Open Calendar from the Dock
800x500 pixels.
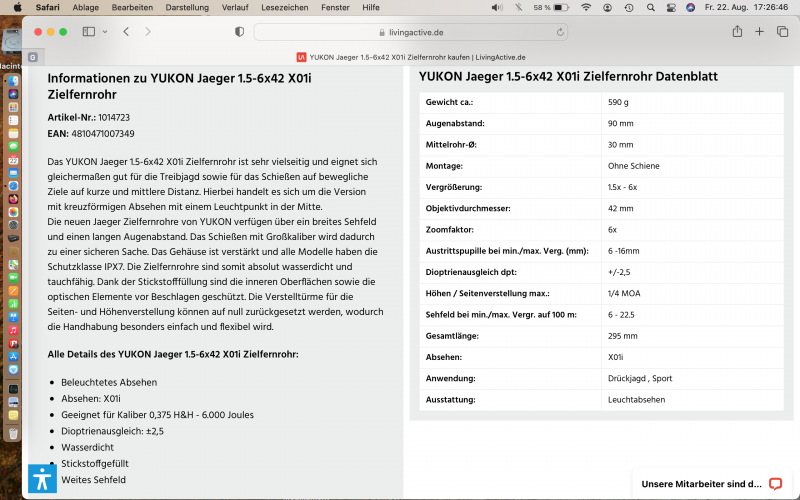point(13,160)
